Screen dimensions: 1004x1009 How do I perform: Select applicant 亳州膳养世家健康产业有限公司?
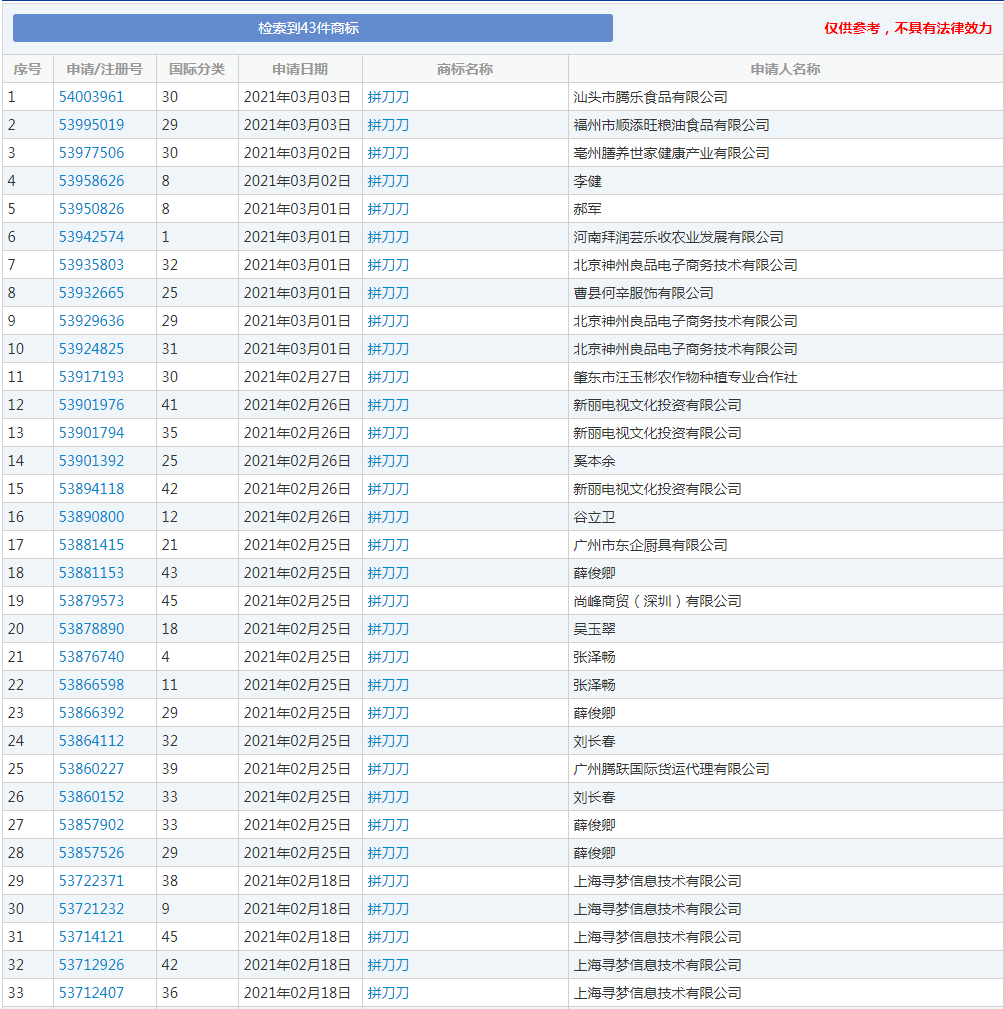point(671,153)
